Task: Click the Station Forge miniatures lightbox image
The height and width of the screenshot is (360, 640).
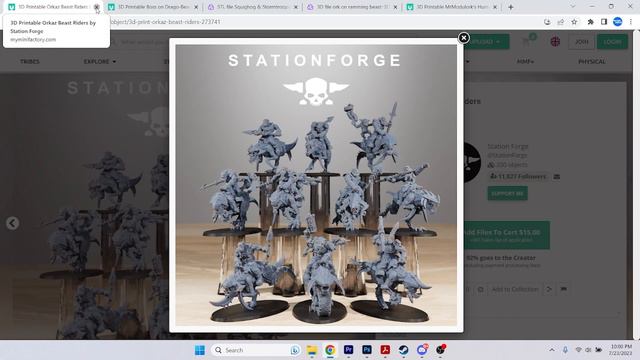Action: pos(316,185)
